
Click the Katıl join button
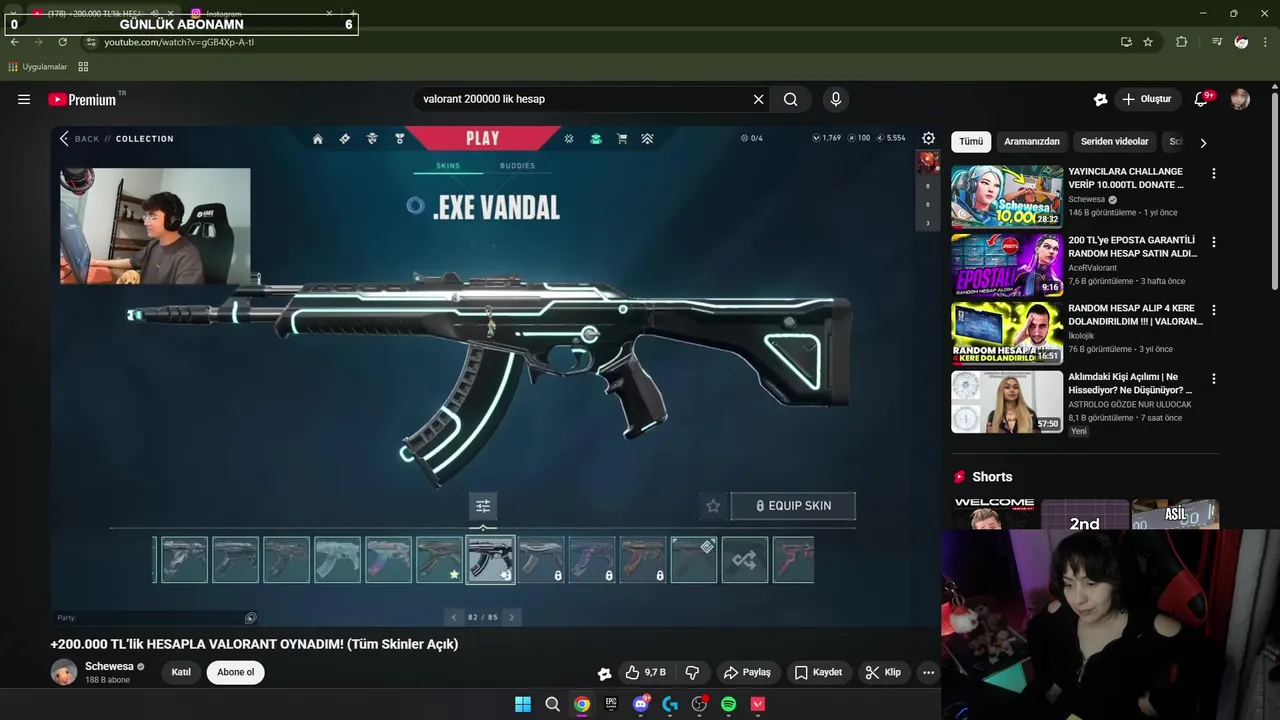(181, 672)
